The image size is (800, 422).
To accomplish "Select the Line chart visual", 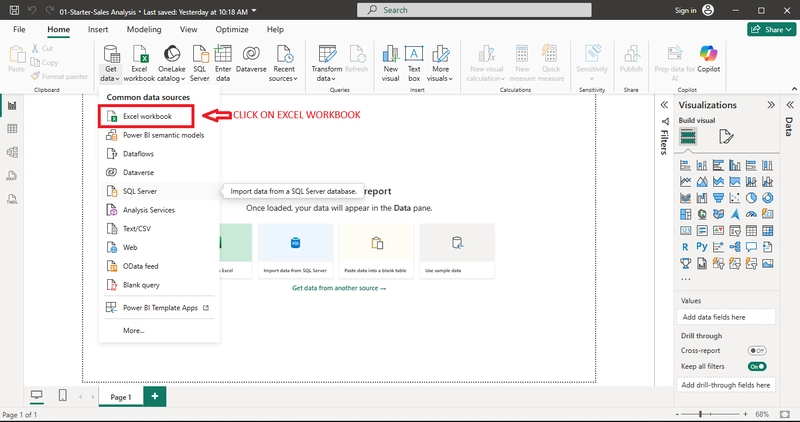I will [685, 182].
